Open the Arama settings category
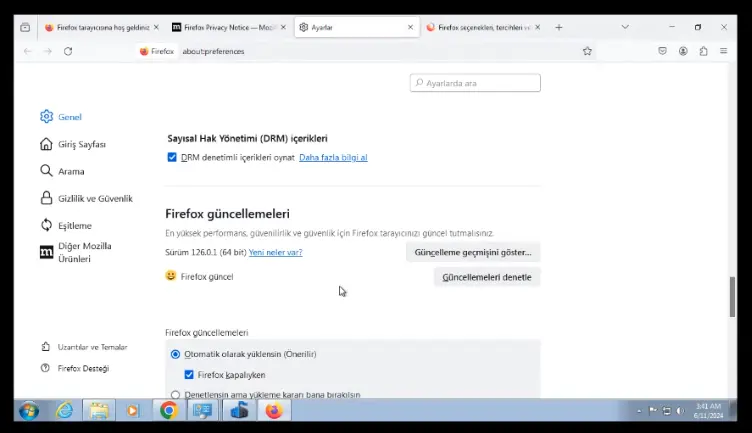 (62, 171)
